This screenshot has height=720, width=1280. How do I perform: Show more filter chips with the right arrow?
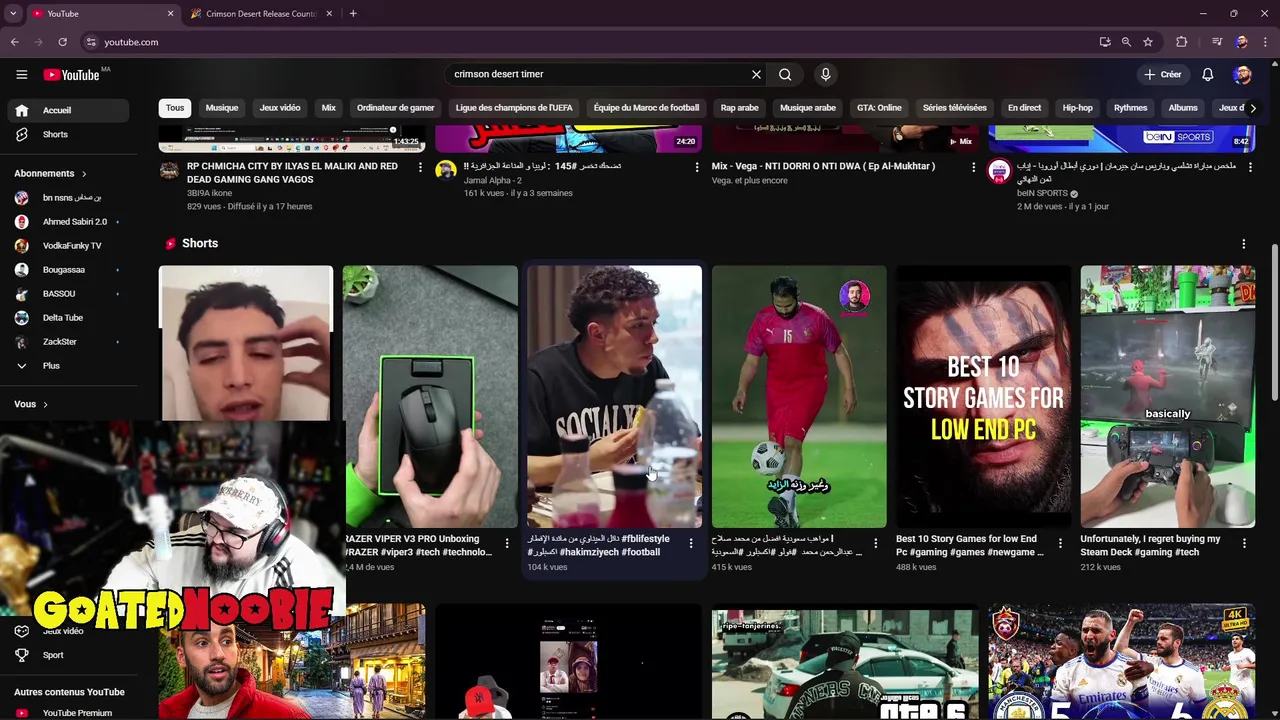pos(1252,108)
